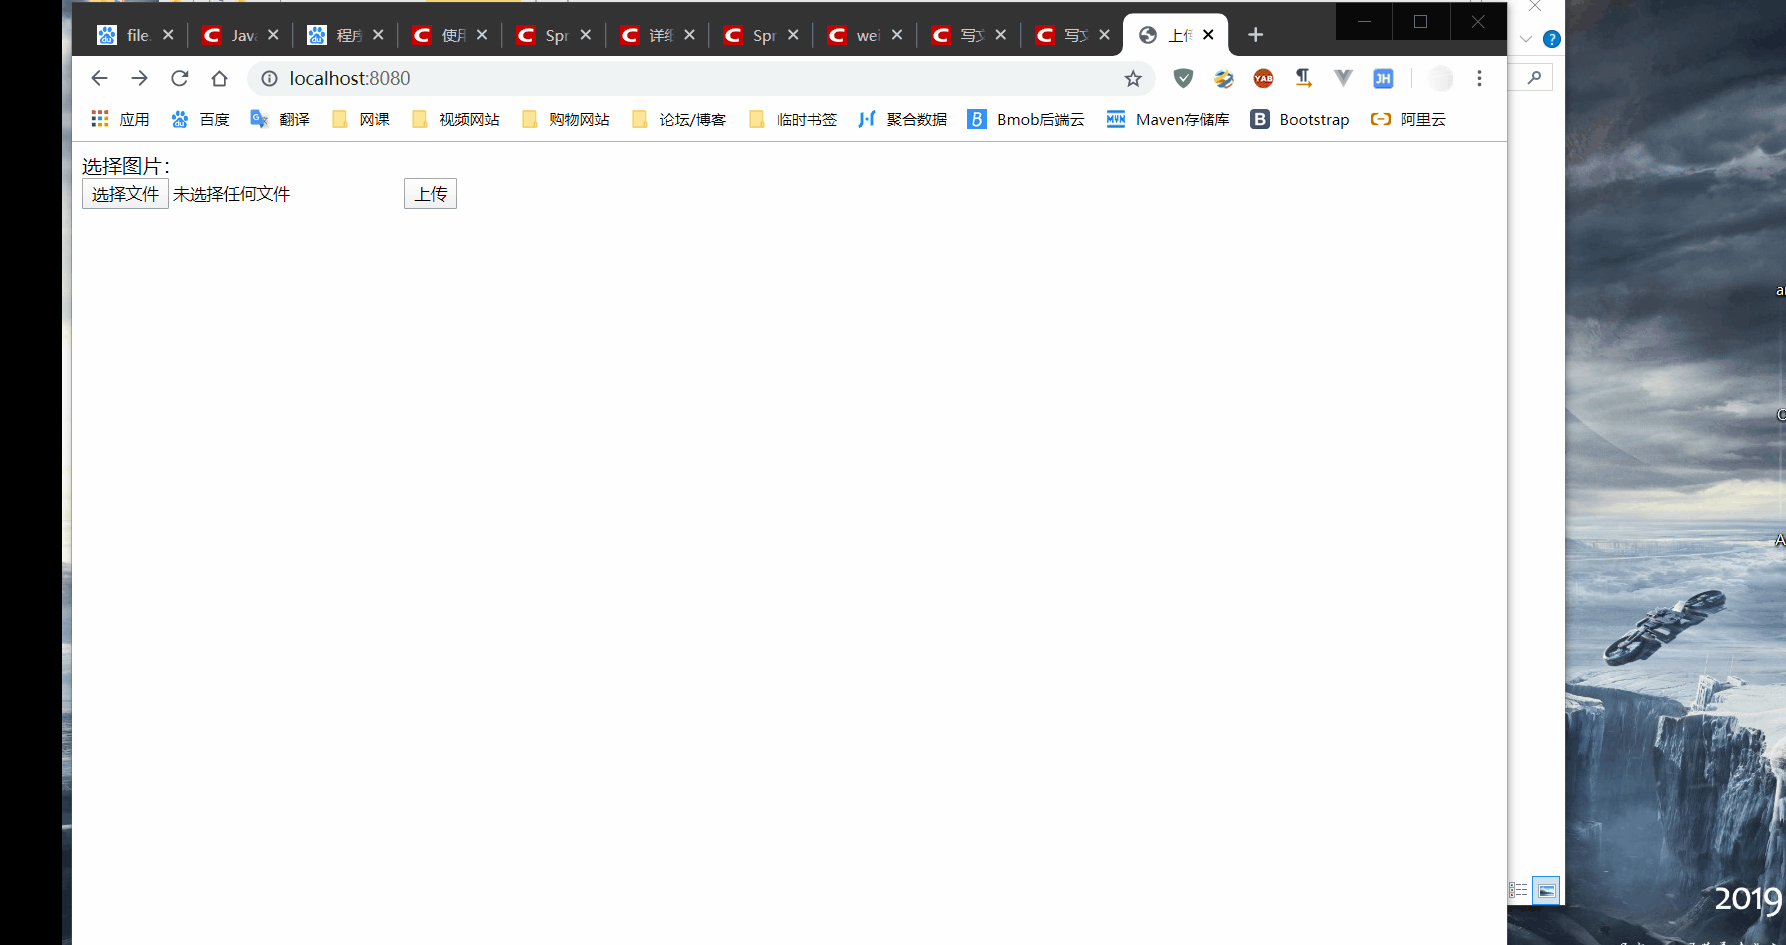Viewport: 1786px width, 945px height.
Task: Click 上传 to upload the image
Action: [x=430, y=193]
